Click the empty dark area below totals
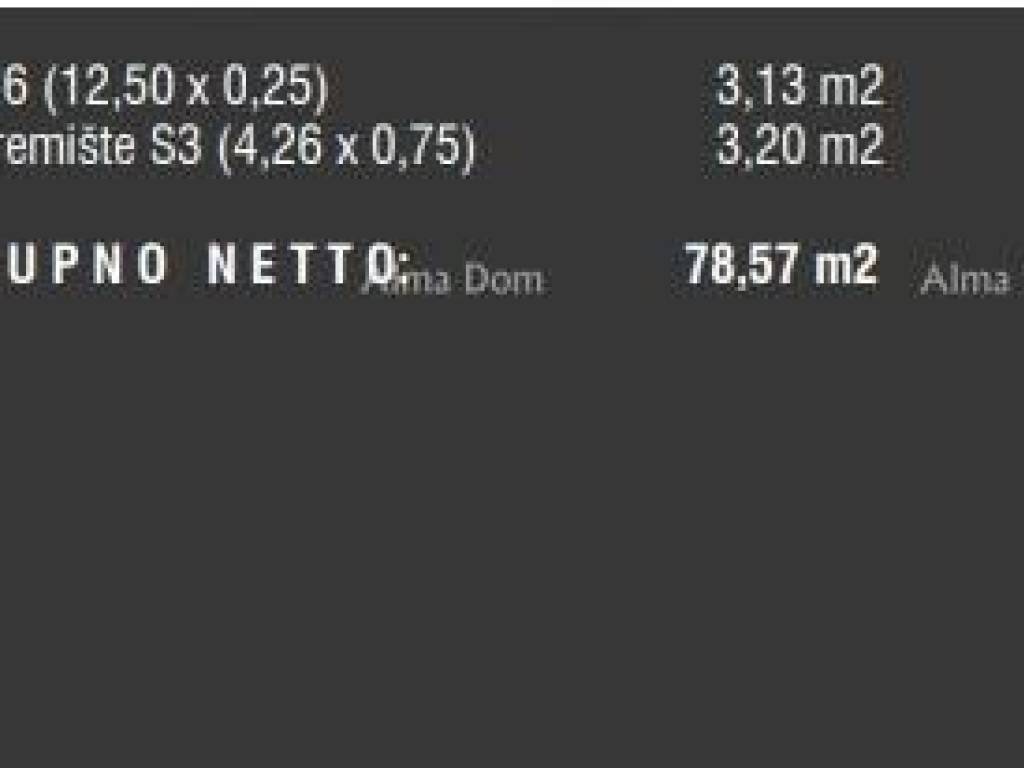Image resolution: width=1024 pixels, height=768 pixels. point(512,520)
